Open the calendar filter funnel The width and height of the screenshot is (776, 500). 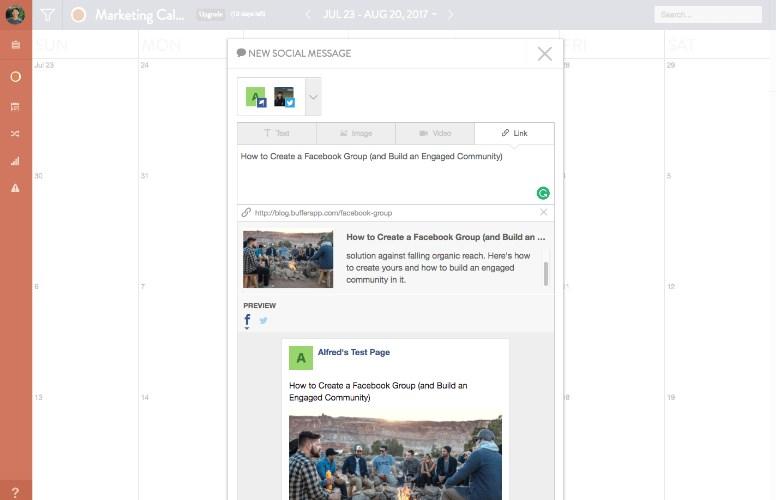click(x=48, y=15)
